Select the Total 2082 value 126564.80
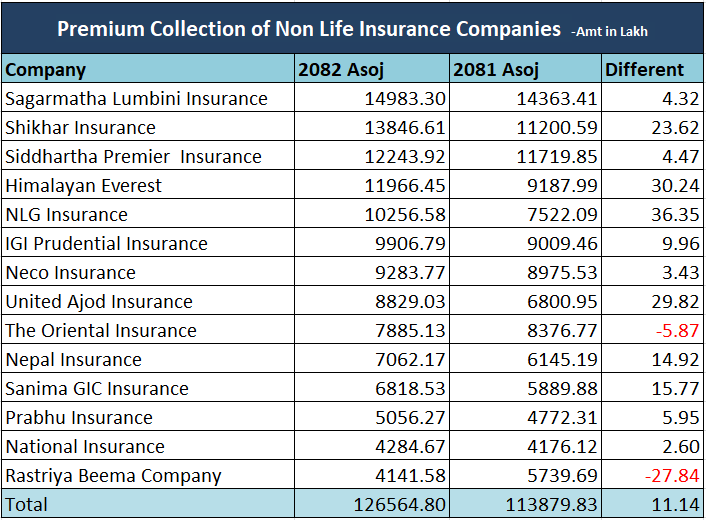 (x=400, y=505)
